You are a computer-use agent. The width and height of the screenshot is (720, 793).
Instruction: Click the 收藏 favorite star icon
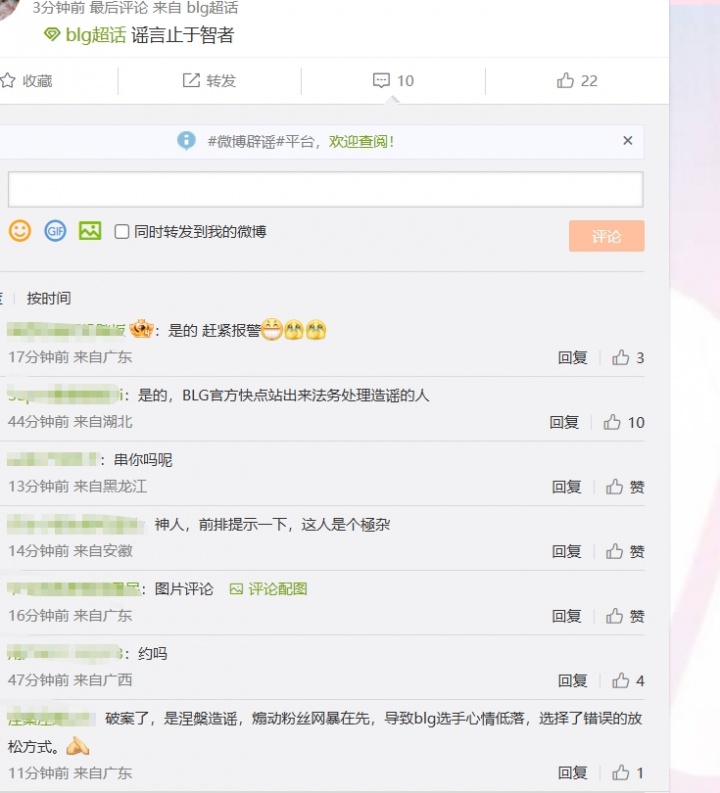(8, 81)
